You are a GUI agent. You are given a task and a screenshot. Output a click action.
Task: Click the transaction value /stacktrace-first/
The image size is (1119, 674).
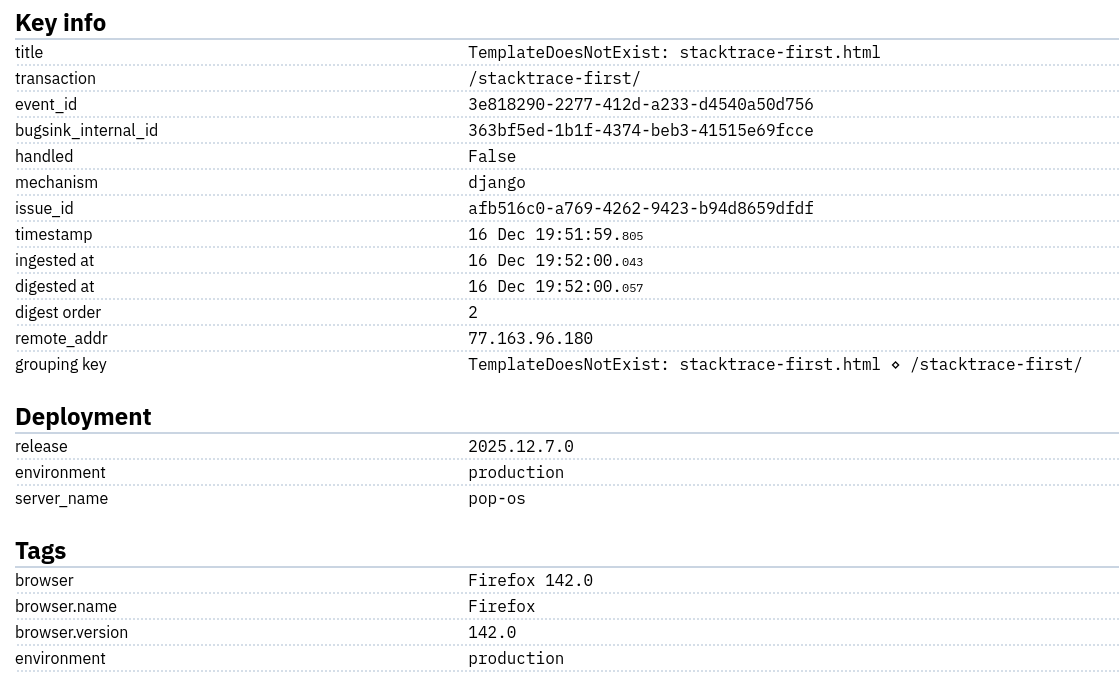click(554, 78)
